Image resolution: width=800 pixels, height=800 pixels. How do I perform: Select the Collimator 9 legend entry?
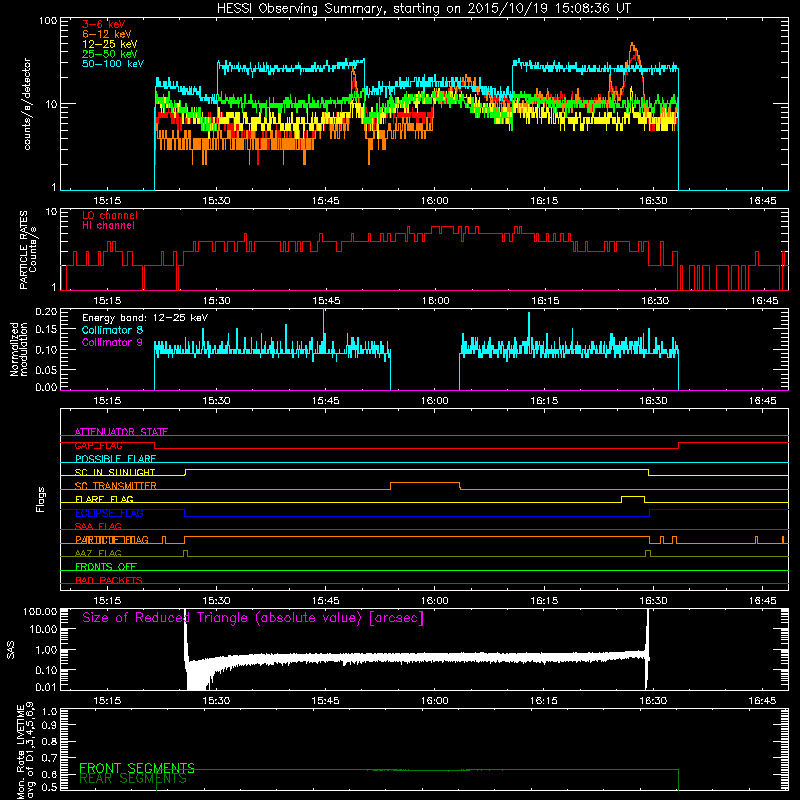(x=112, y=342)
